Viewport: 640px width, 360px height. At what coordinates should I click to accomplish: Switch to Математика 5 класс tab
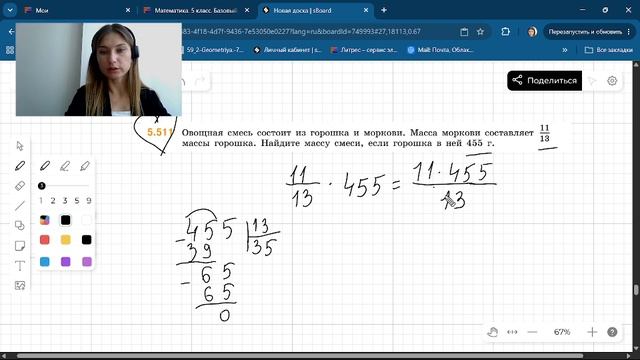click(196, 11)
